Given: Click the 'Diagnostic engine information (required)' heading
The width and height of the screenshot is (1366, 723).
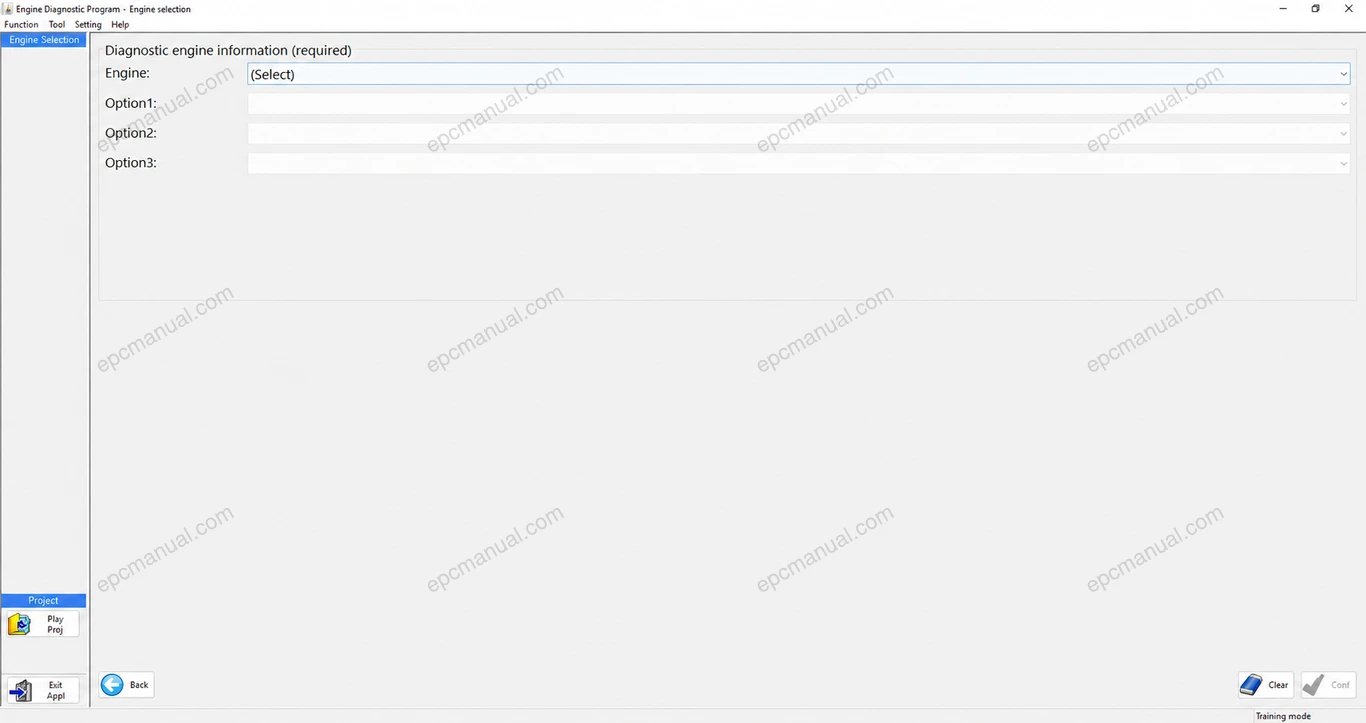Looking at the screenshot, I should coord(228,50).
